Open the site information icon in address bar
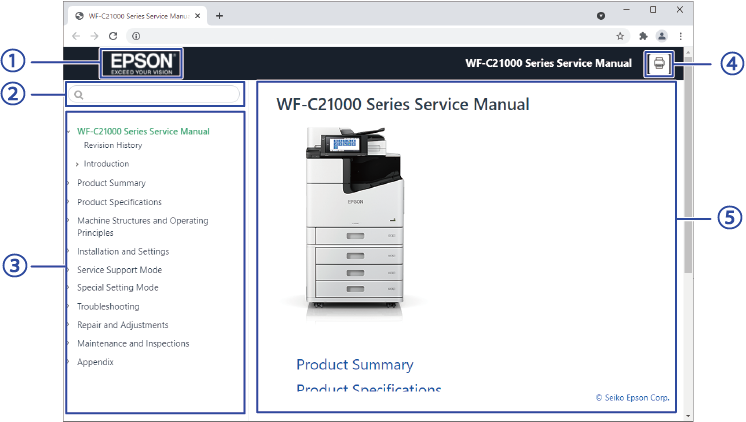746x422 pixels. coord(136,36)
